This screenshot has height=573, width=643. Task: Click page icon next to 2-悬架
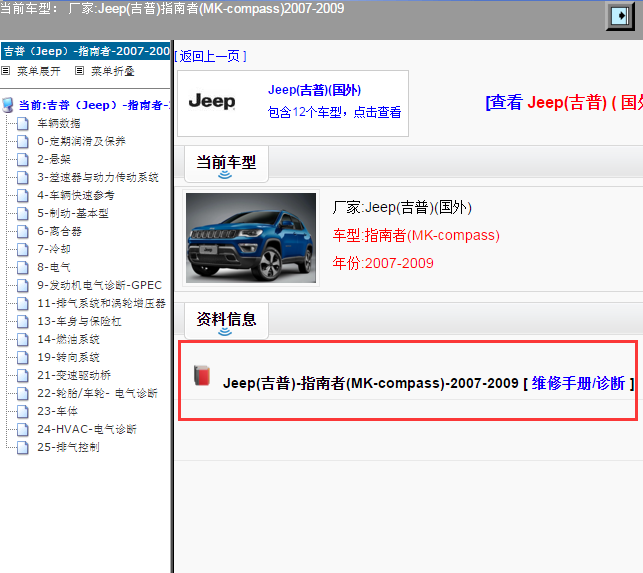(23, 159)
